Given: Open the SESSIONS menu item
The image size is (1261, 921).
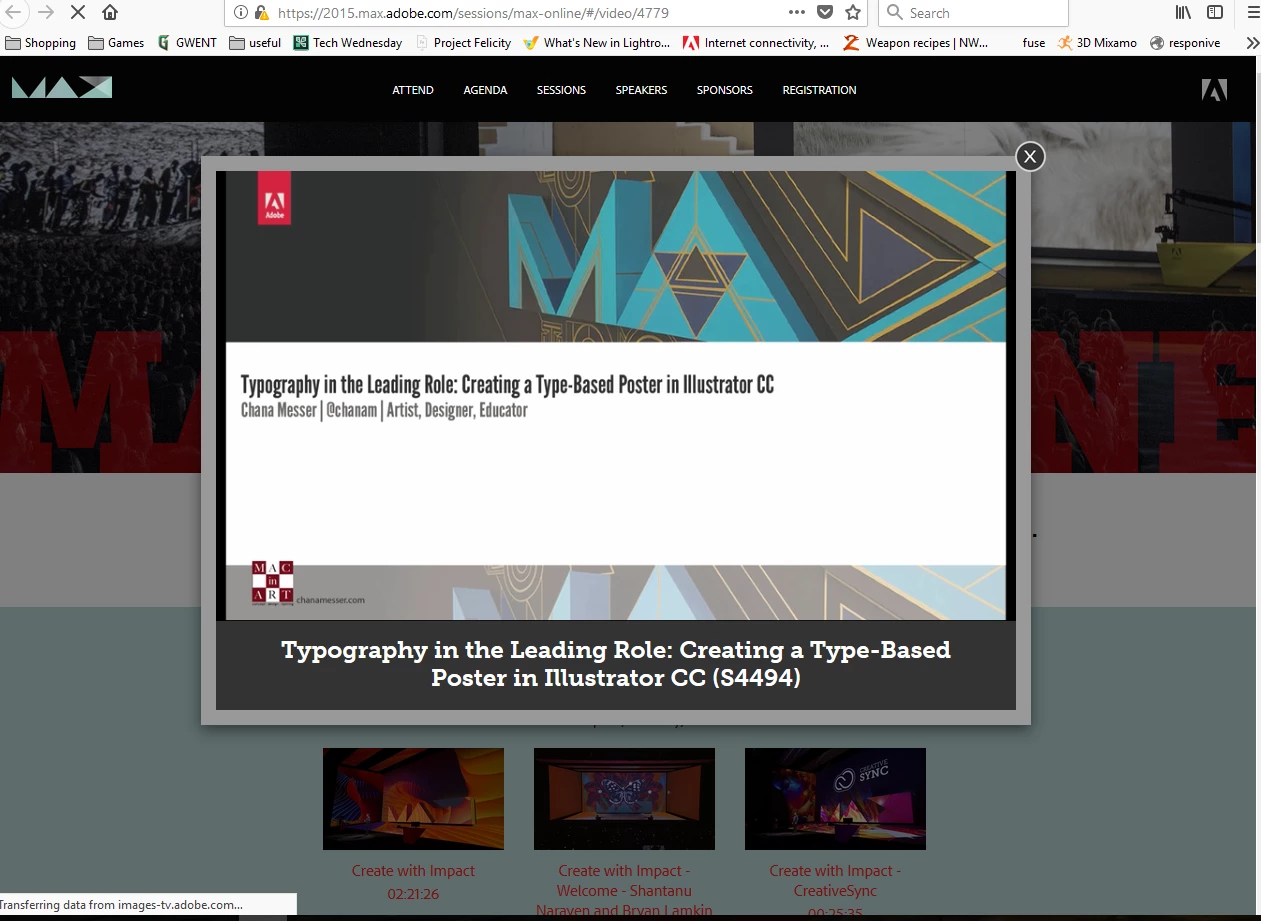Looking at the screenshot, I should pos(561,90).
